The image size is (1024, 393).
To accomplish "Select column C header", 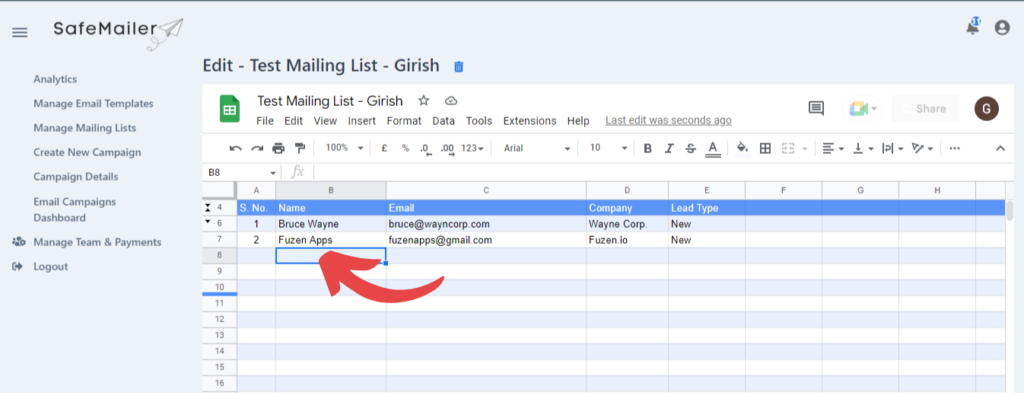I will pyautogui.click(x=486, y=190).
